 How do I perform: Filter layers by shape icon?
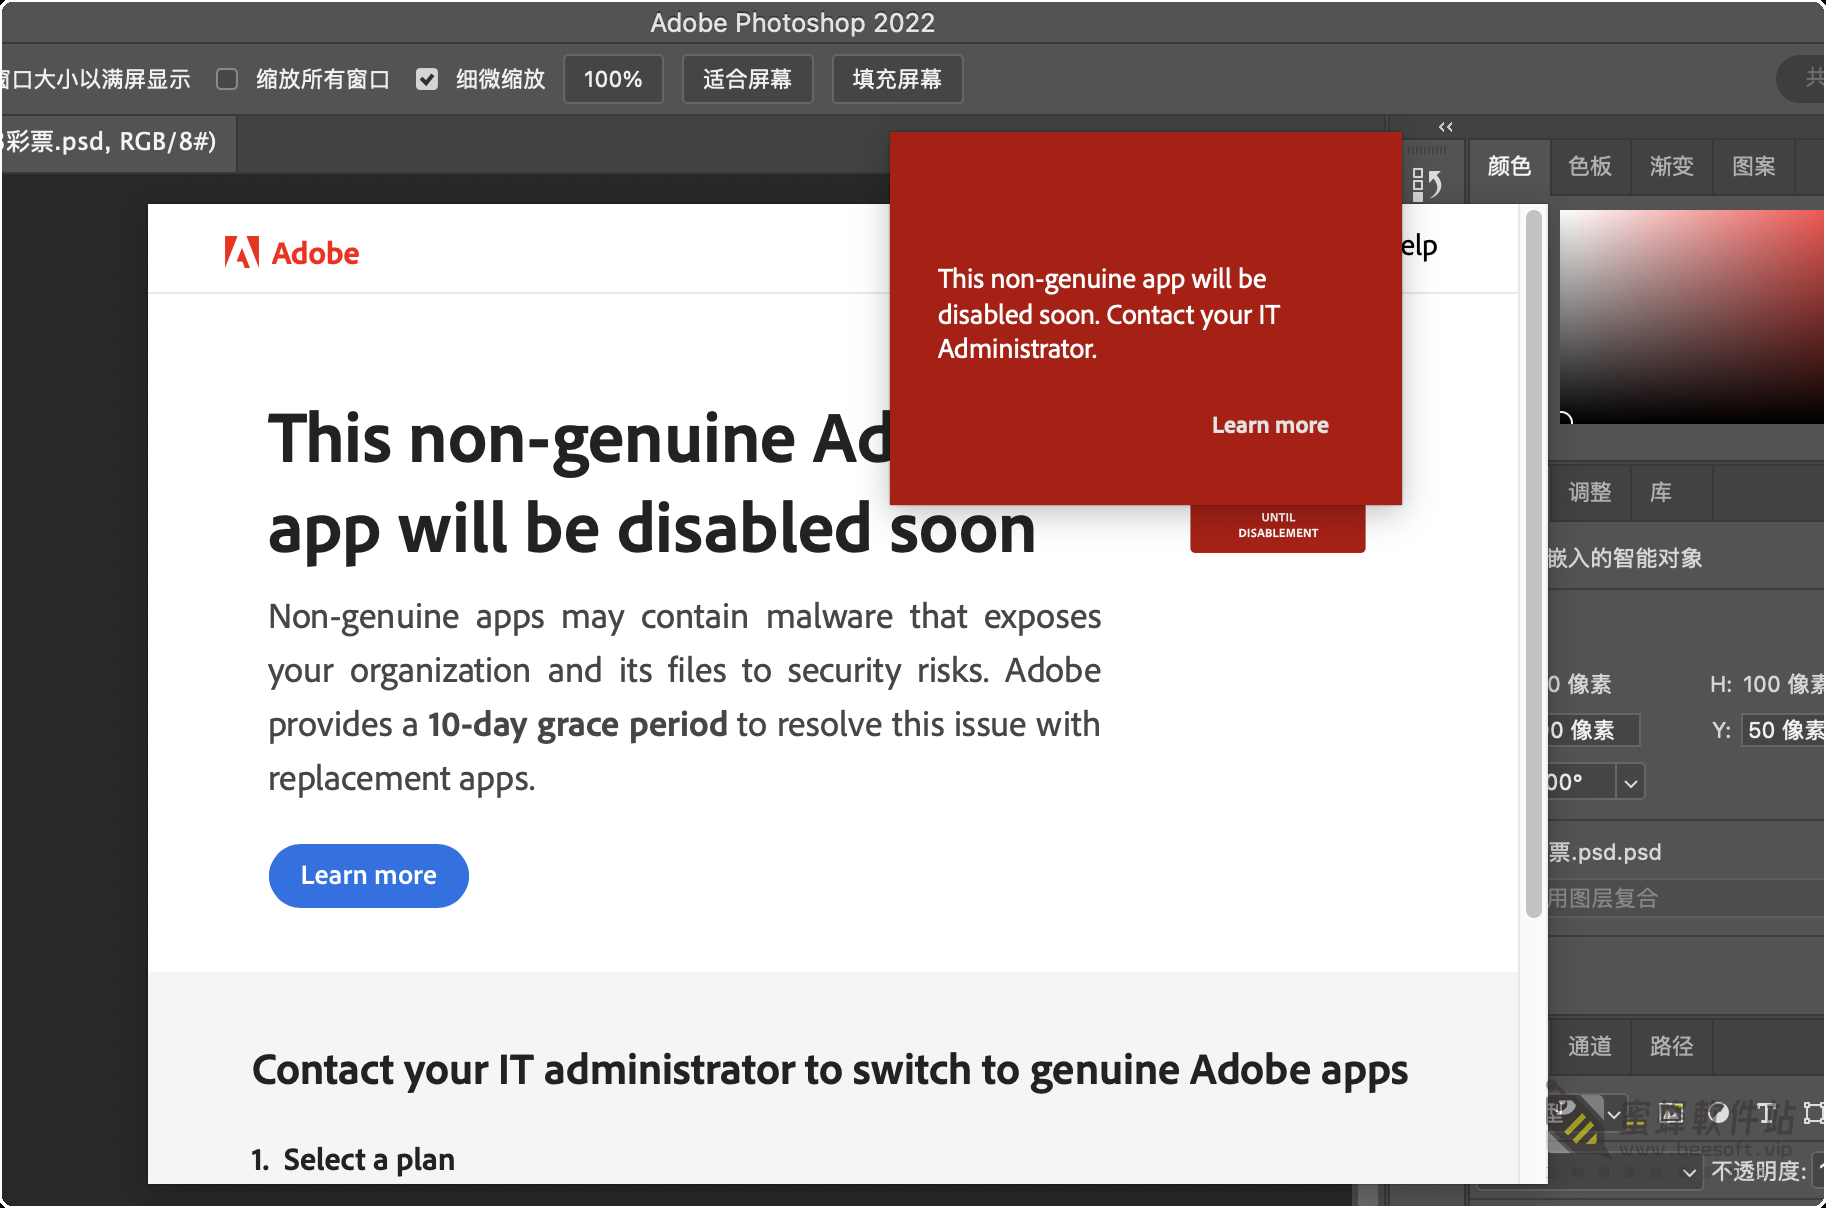pyautogui.click(x=1813, y=1113)
